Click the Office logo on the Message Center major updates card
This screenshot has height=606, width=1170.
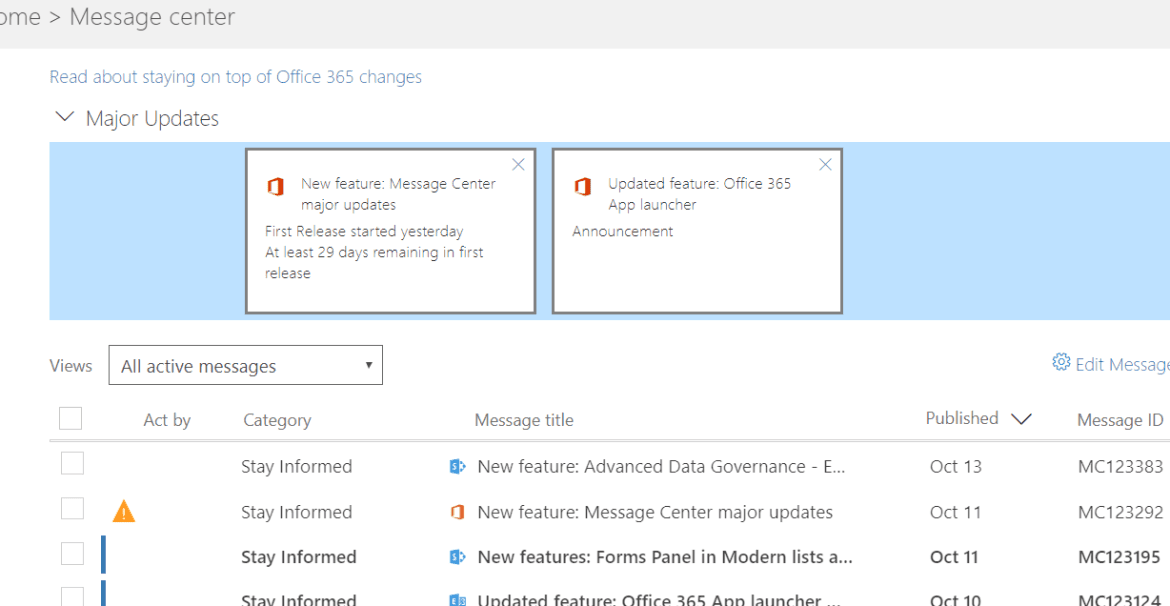point(277,185)
